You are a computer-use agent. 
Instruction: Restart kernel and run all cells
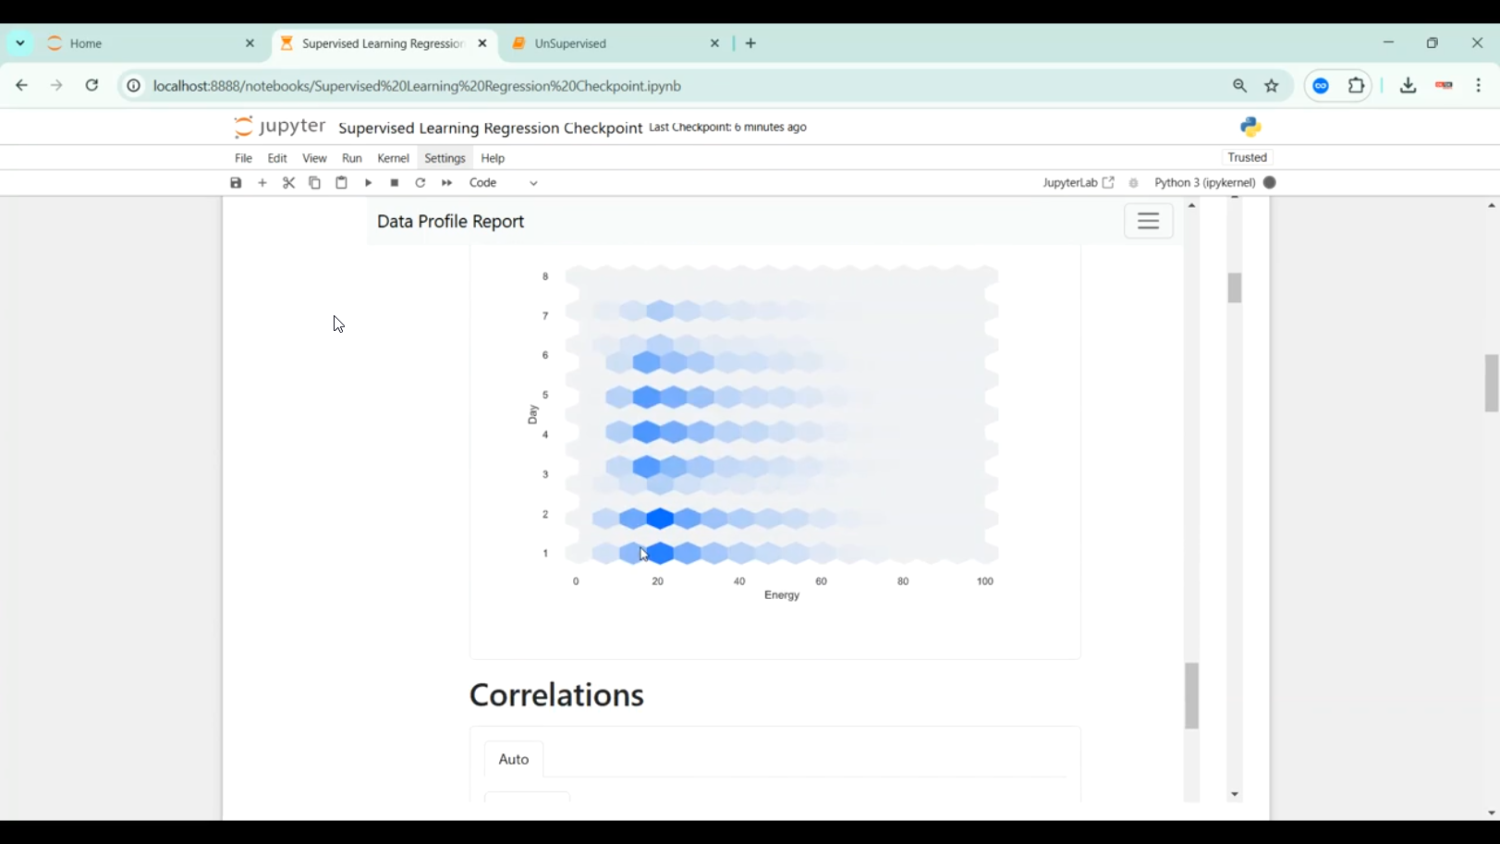click(x=447, y=183)
